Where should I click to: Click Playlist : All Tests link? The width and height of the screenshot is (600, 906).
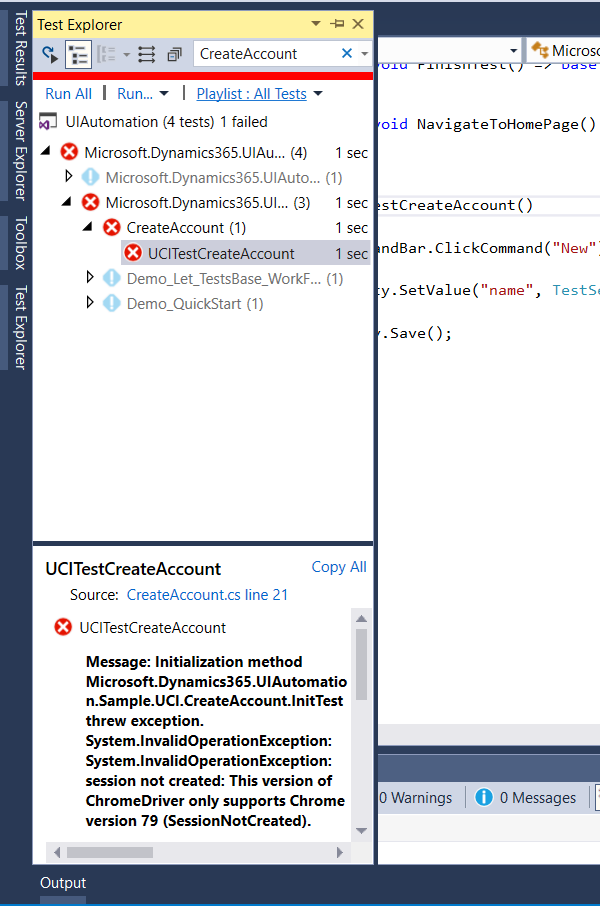251,94
